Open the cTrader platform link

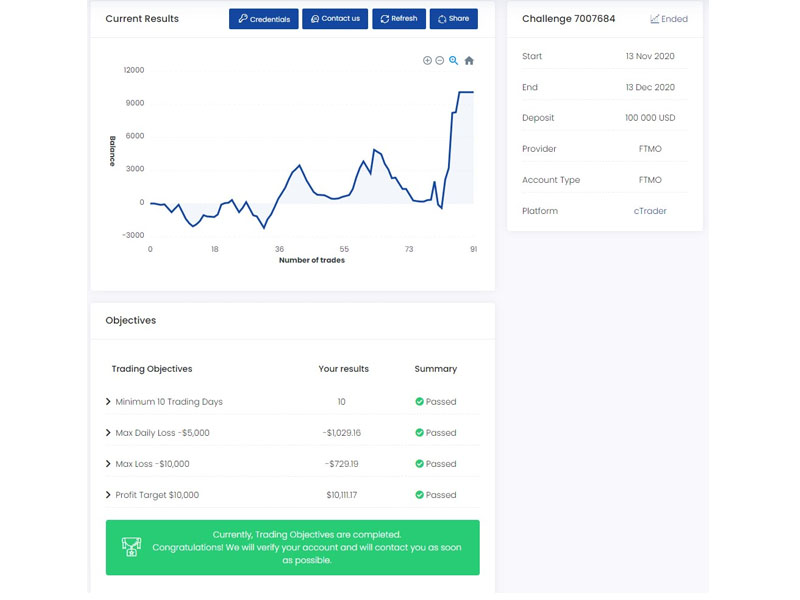tap(650, 211)
